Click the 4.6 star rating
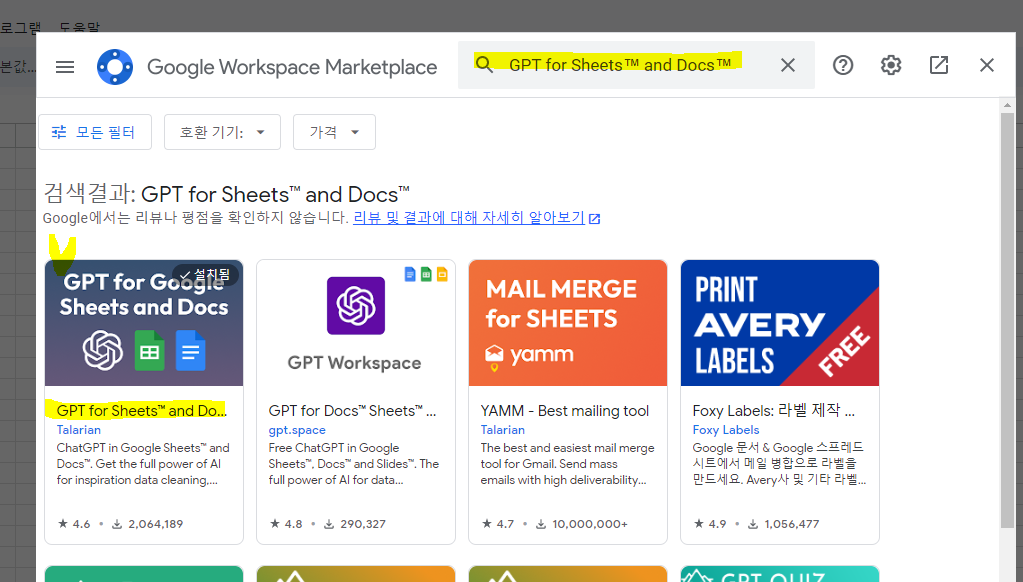The height and width of the screenshot is (582, 1023). 74,524
